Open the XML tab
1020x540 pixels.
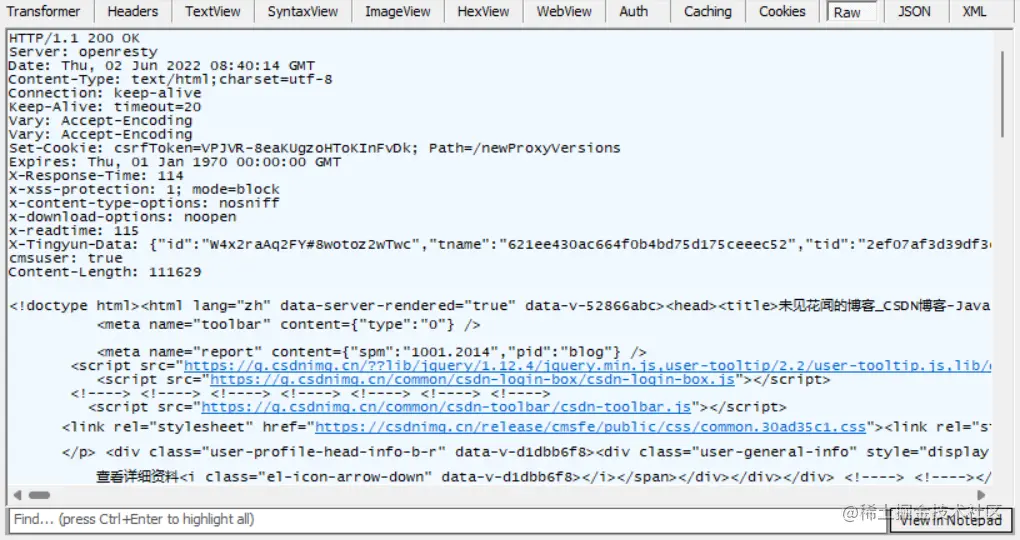[x=974, y=12]
